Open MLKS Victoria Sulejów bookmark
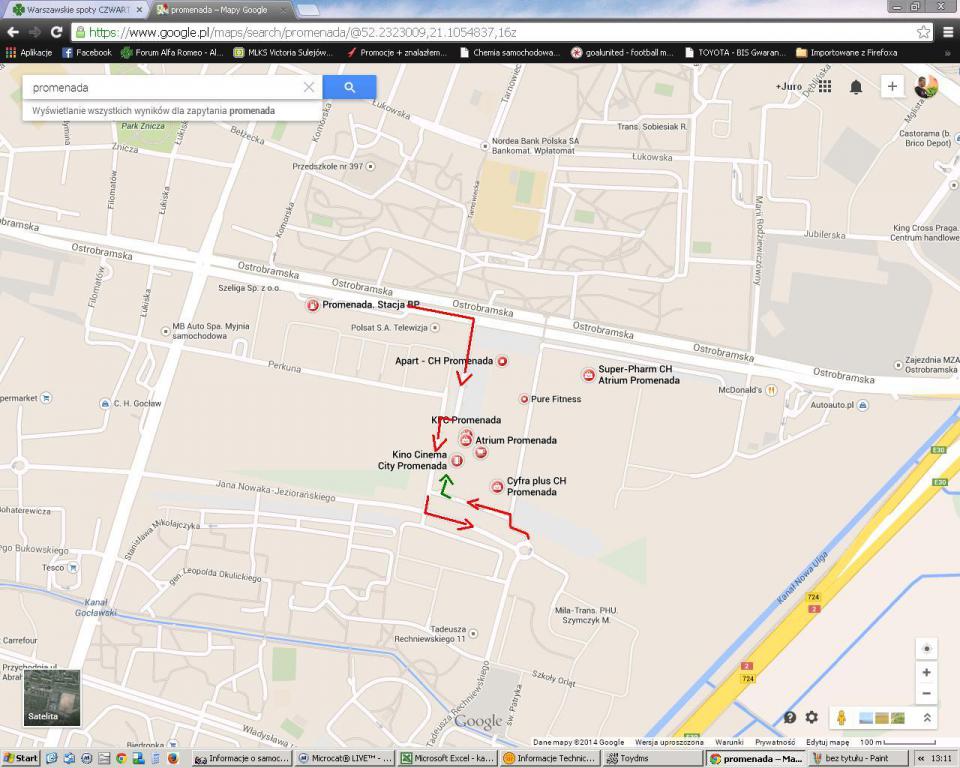 pos(283,53)
